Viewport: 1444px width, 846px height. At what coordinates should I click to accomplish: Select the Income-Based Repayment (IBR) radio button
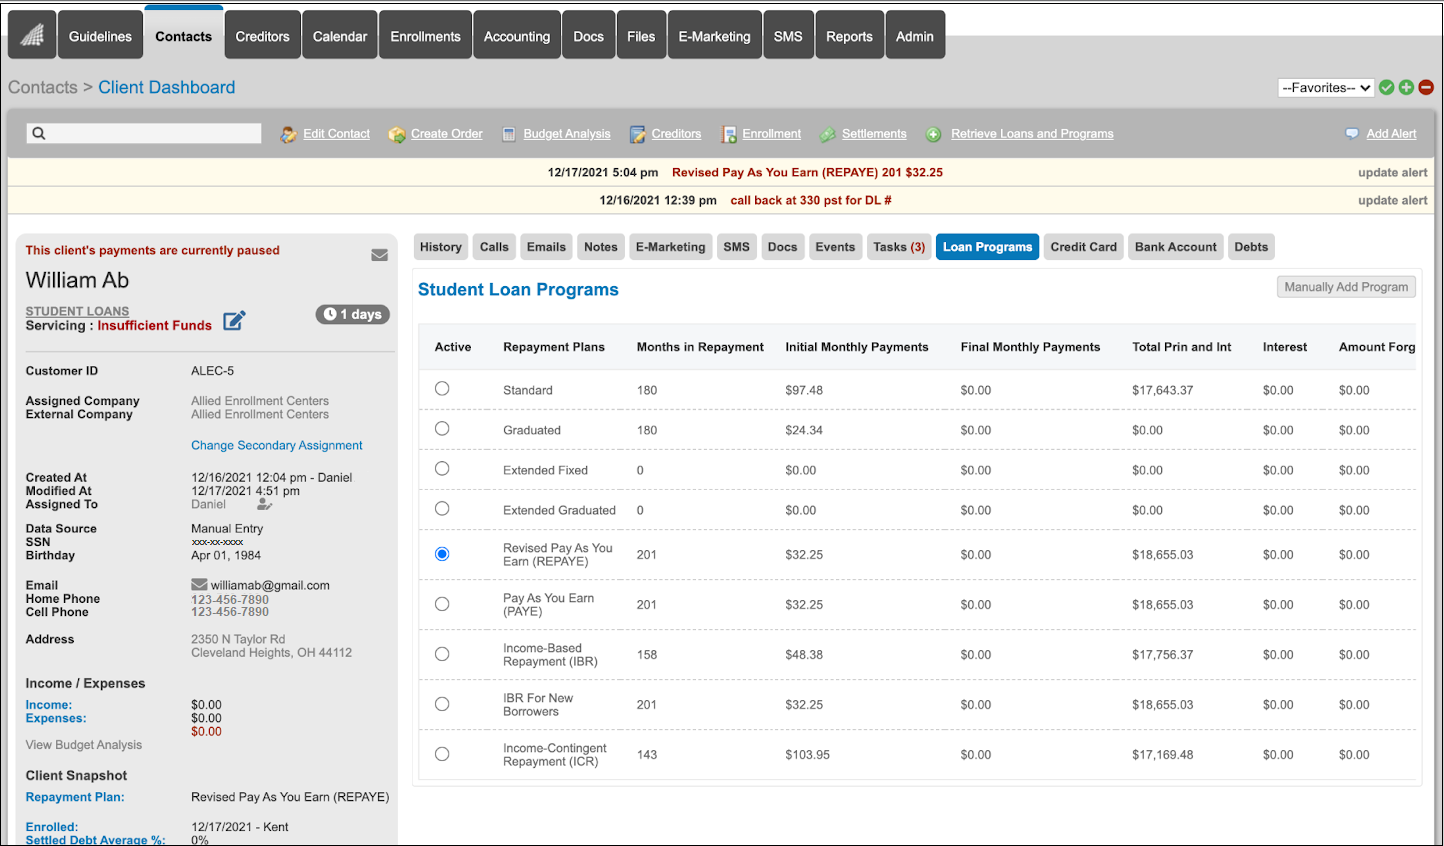[x=442, y=654]
